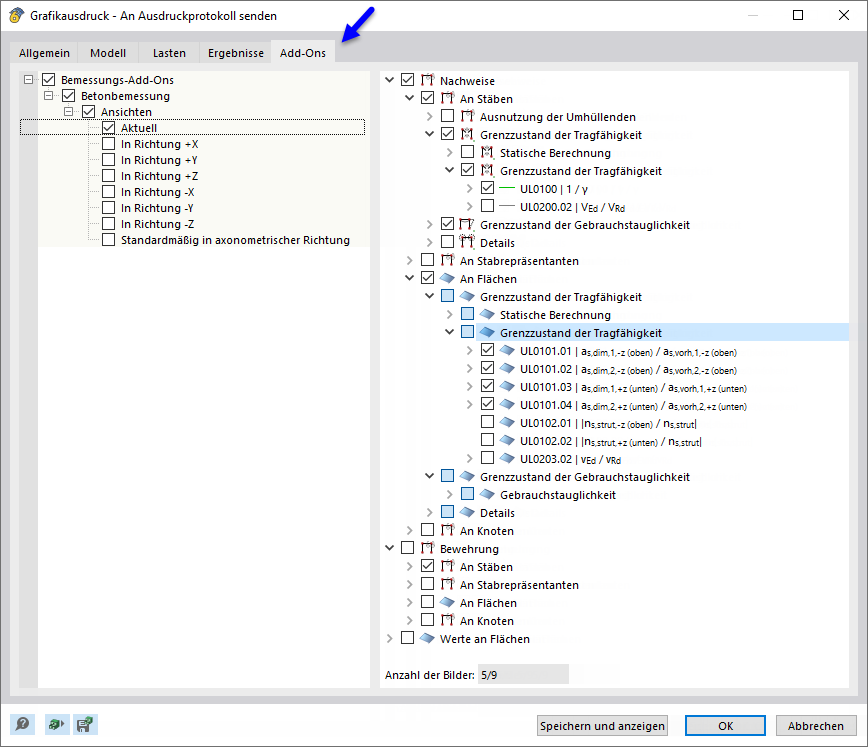Viewport: 868px width, 747px height.
Task: Open the Lasten tab
Action: click(169, 53)
